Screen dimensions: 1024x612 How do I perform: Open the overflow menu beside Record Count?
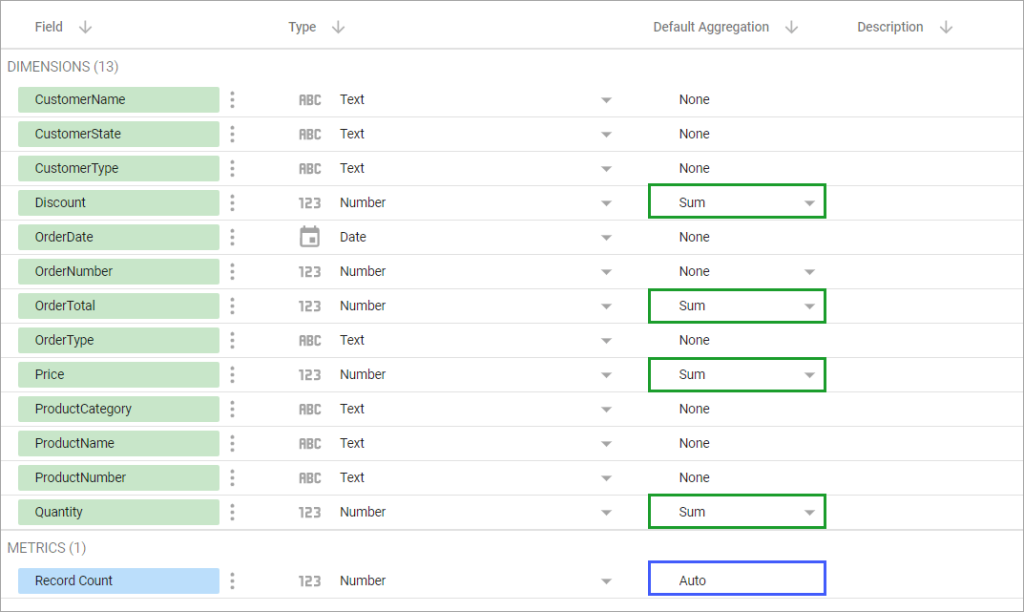[x=232, y=580]
